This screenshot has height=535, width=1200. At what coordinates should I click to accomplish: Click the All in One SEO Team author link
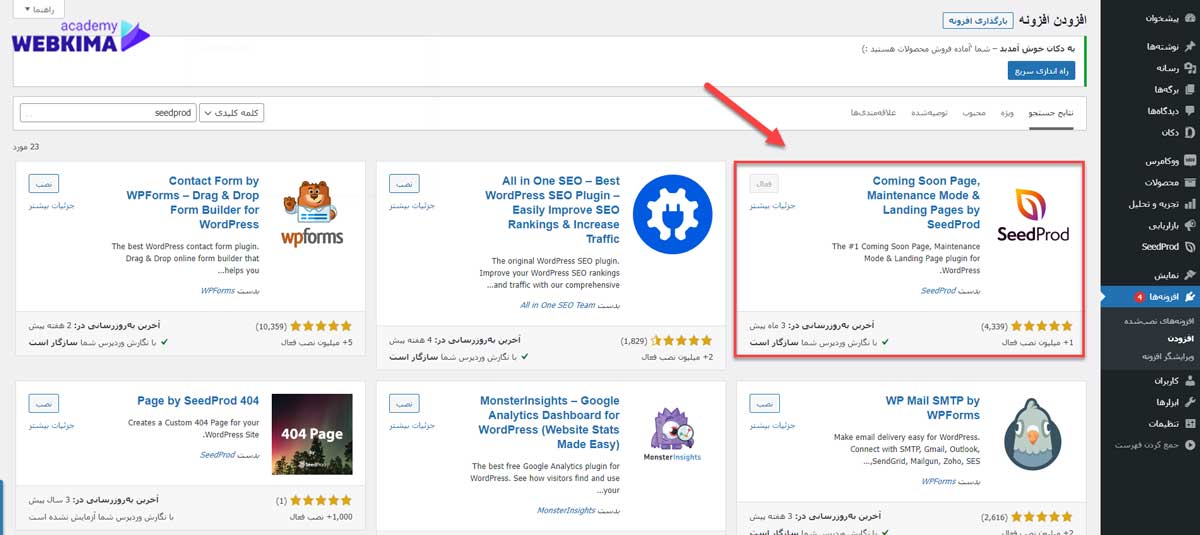pyautogui.click(x=557, y=305)
